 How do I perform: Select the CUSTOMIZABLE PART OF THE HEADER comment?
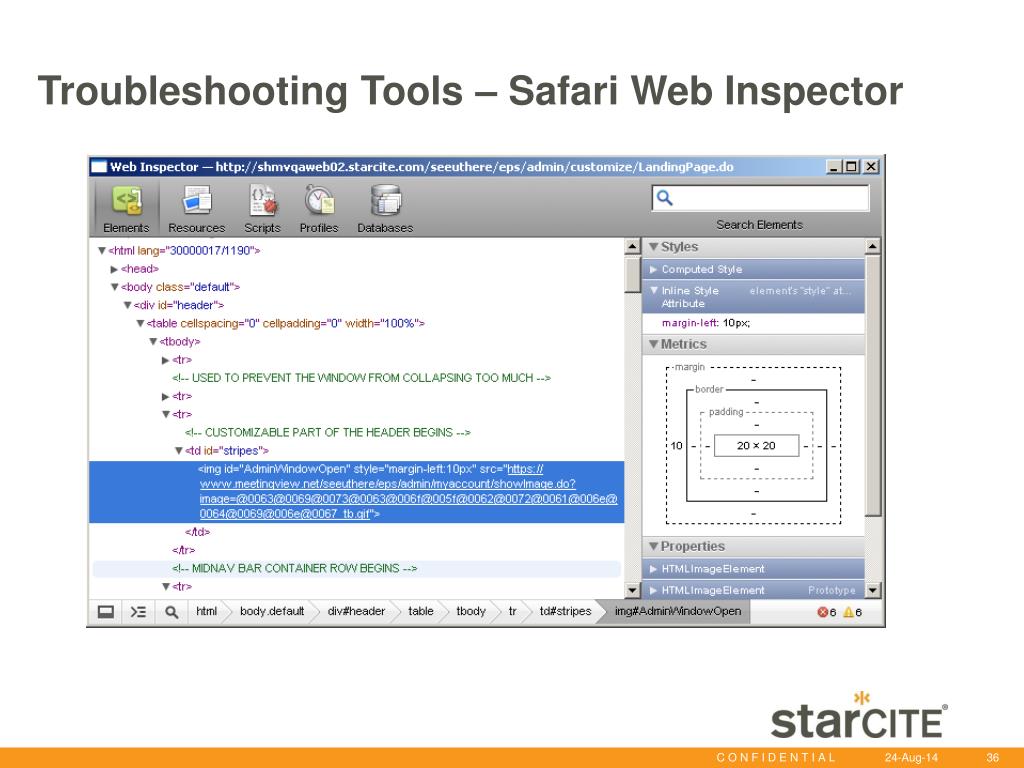[328, 432]
